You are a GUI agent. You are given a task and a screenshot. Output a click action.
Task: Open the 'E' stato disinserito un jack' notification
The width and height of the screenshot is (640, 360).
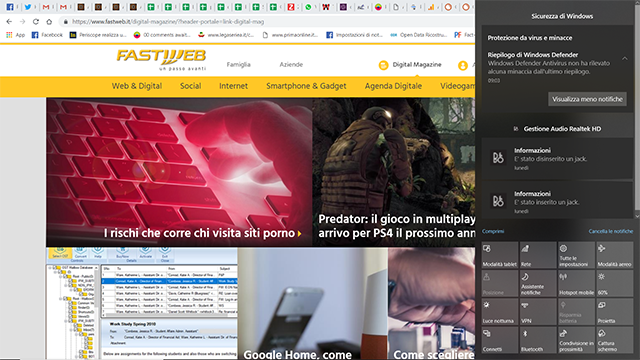click(557, 159)
